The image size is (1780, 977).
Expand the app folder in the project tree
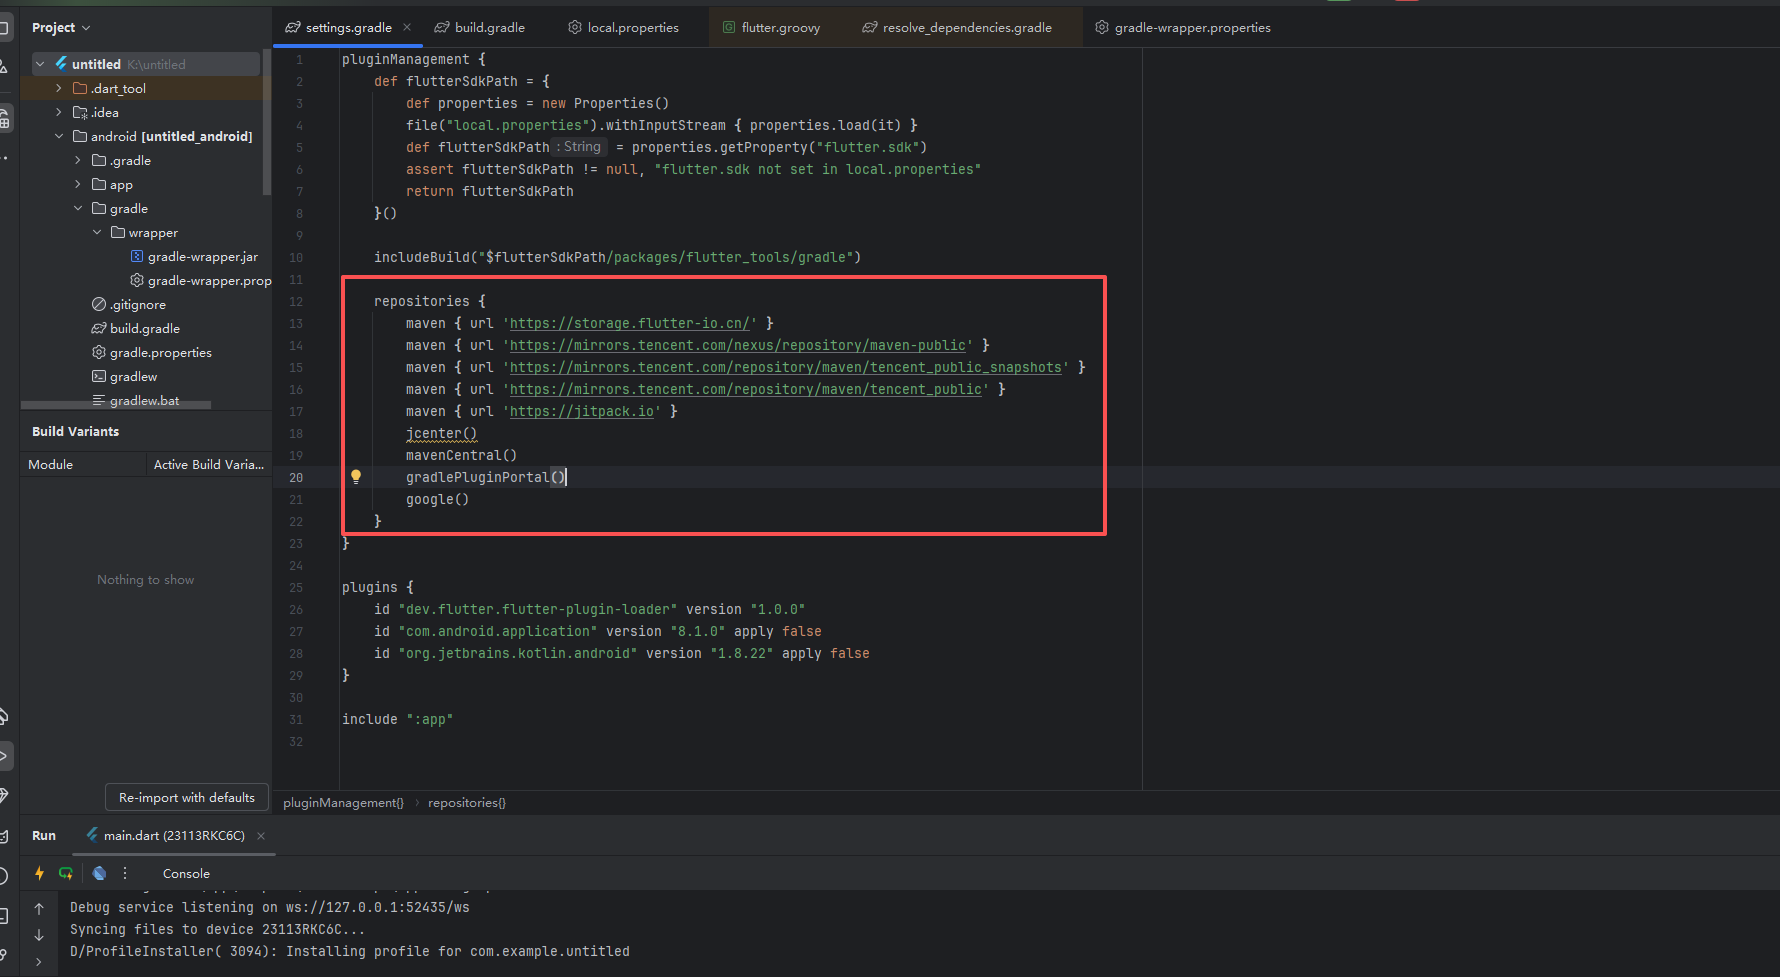tap(78, 184)
